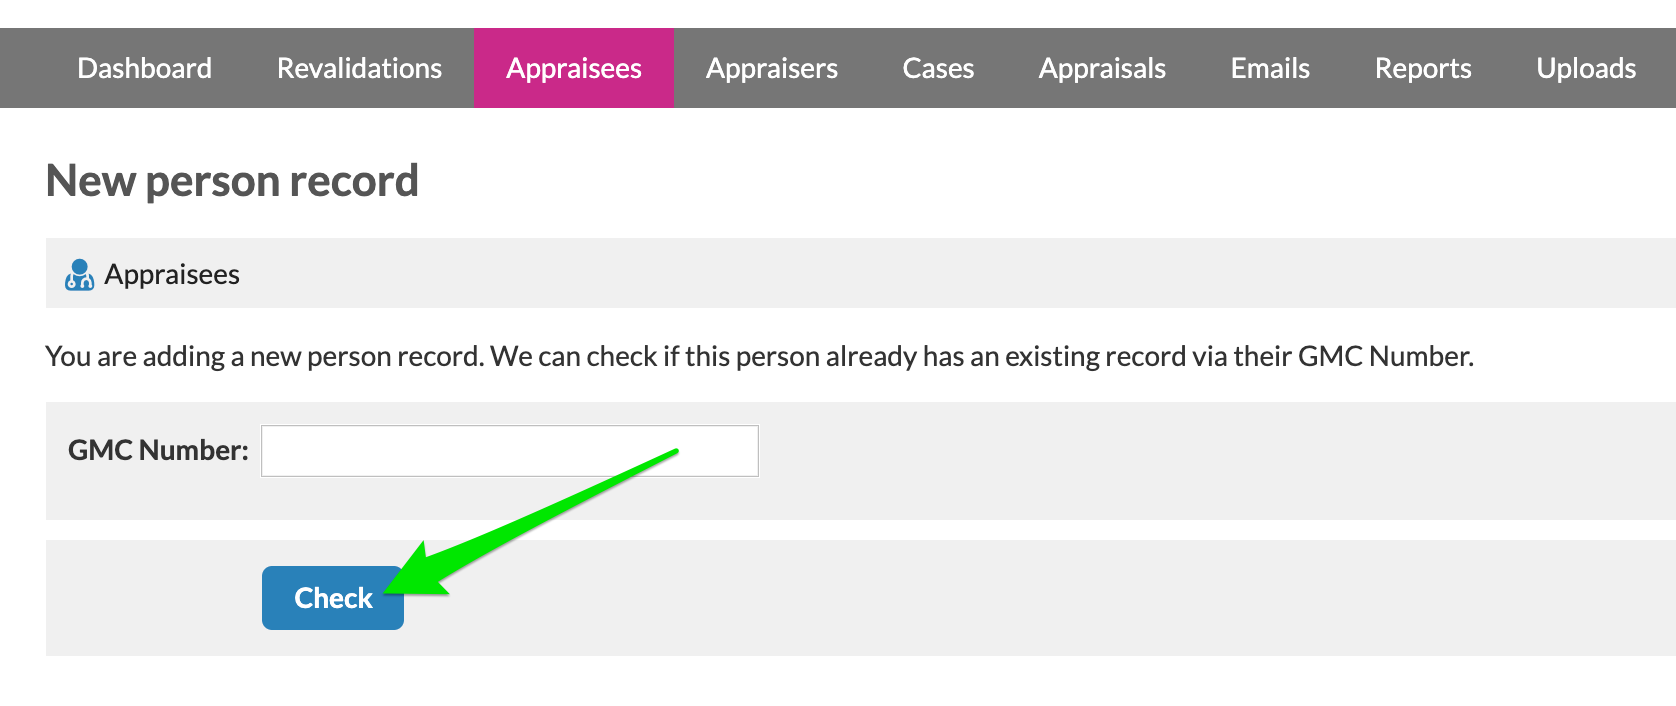Open the Emails tab
The image size is (1676, 706).
[1270, 68]
